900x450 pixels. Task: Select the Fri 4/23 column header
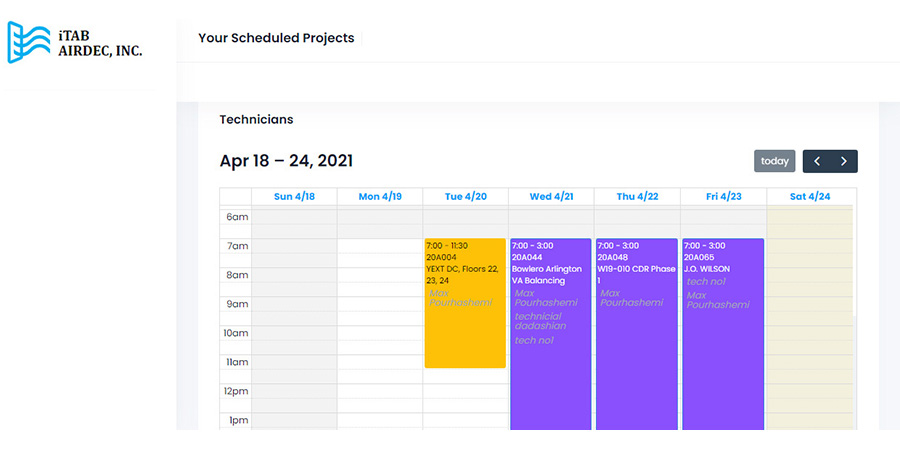pos(724,197)
